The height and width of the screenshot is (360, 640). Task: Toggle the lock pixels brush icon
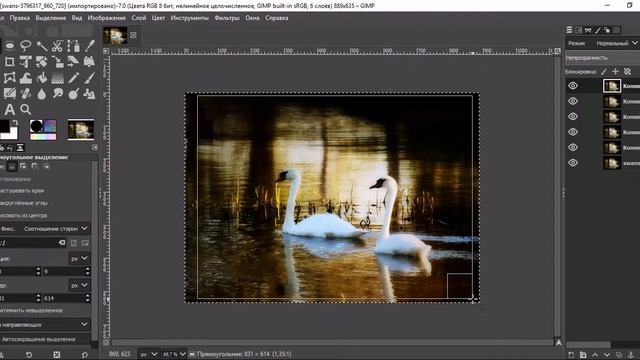[604, 71]
